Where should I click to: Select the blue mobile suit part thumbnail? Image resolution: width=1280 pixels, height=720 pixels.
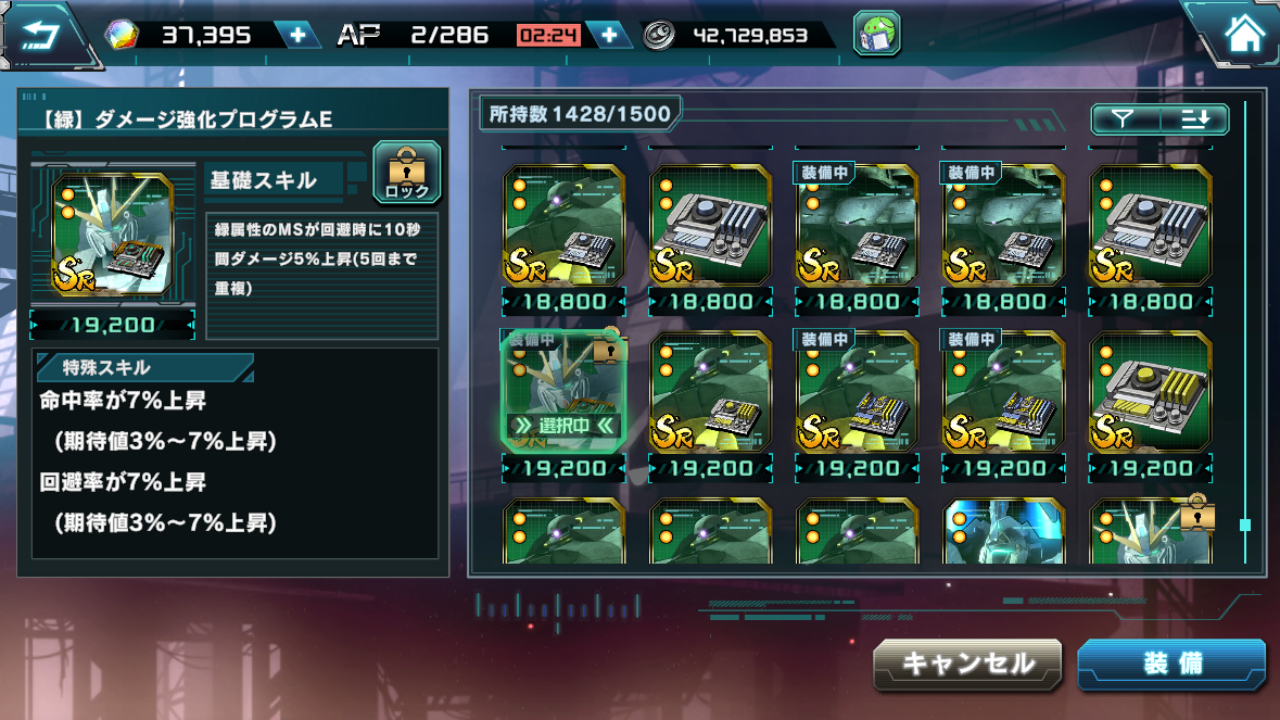[x=1004, y=531]
